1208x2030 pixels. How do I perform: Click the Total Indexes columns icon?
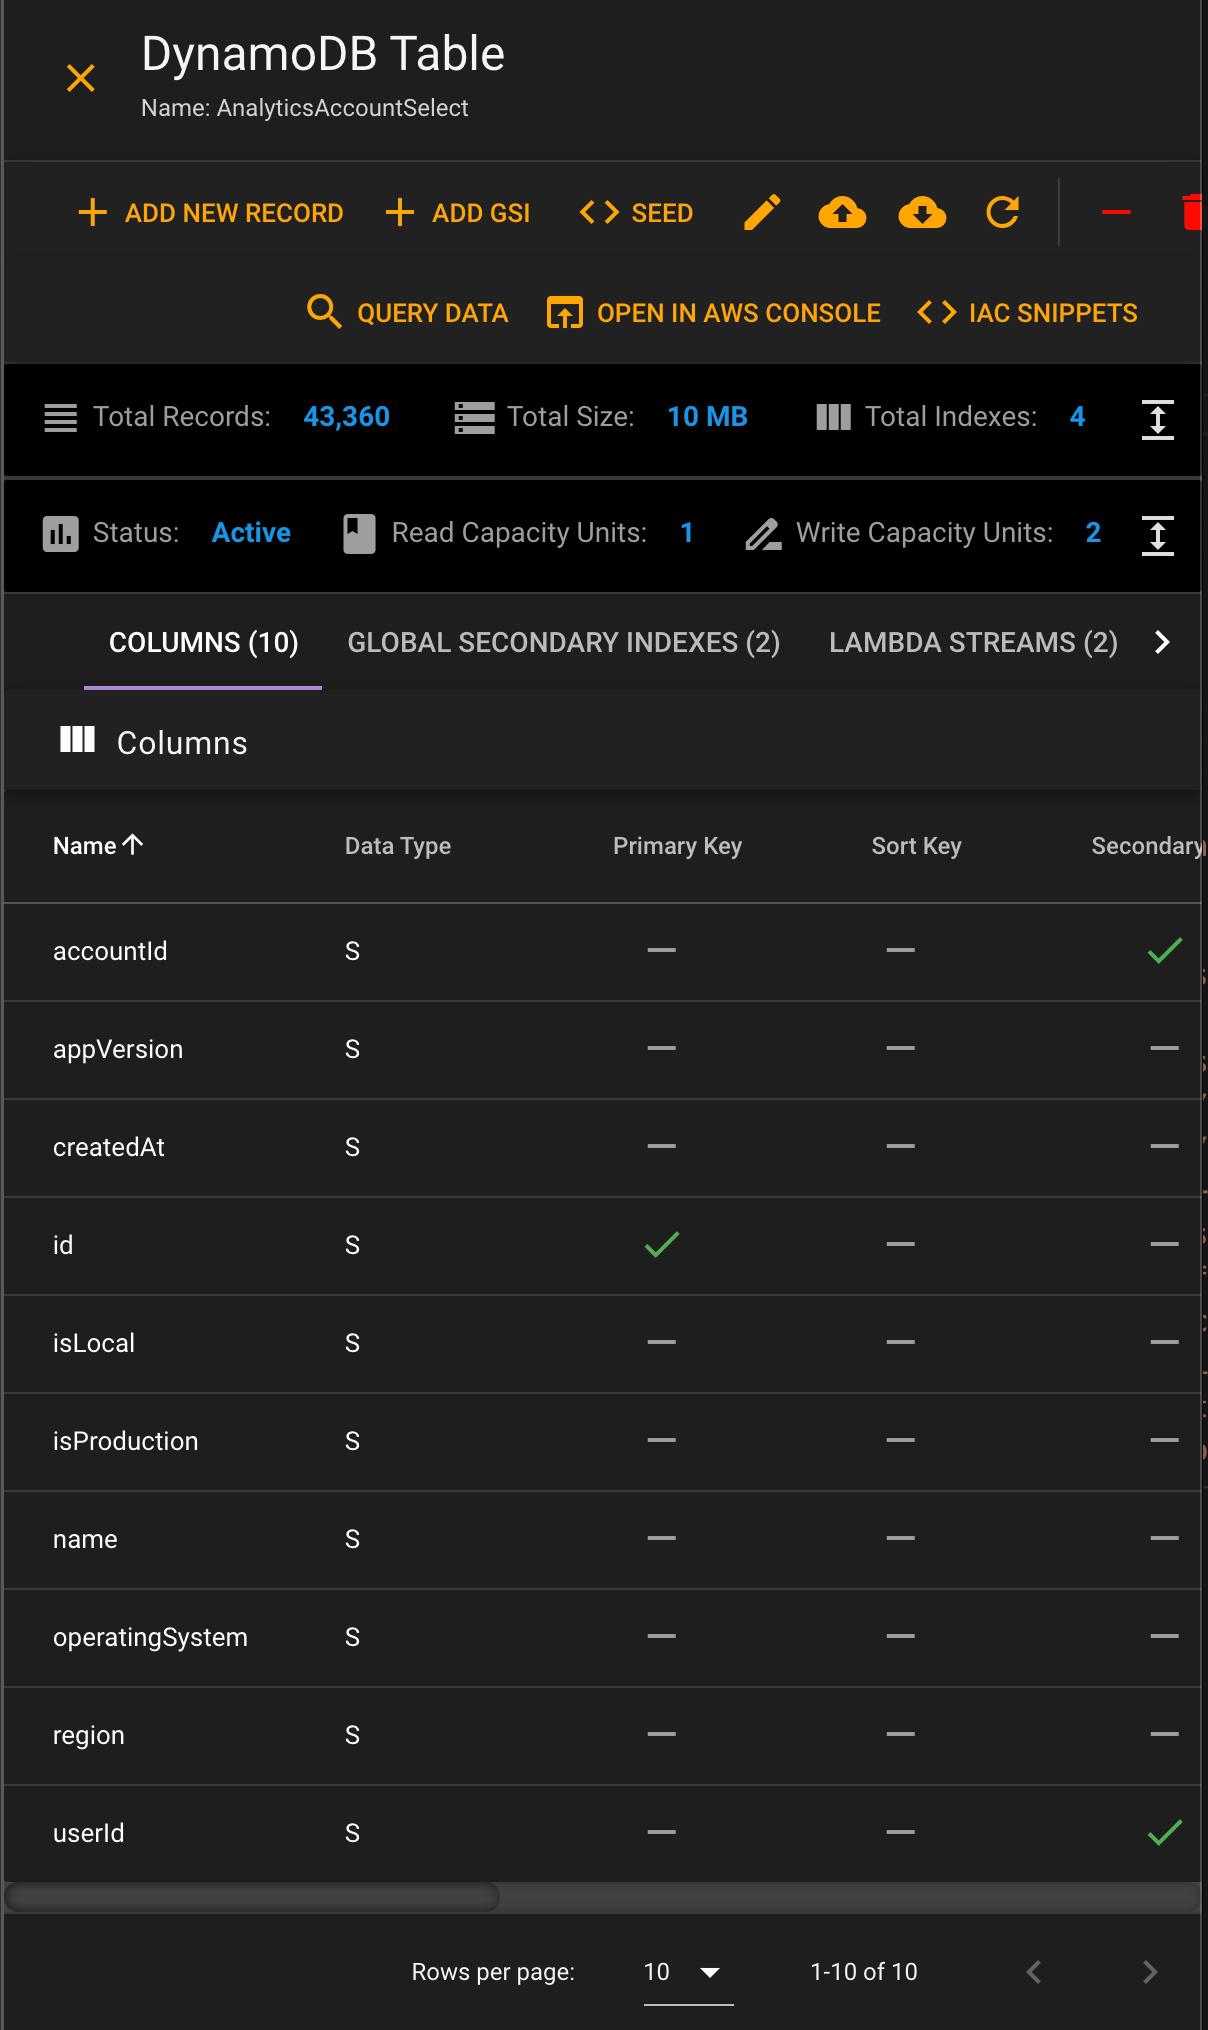click(833, 417)
